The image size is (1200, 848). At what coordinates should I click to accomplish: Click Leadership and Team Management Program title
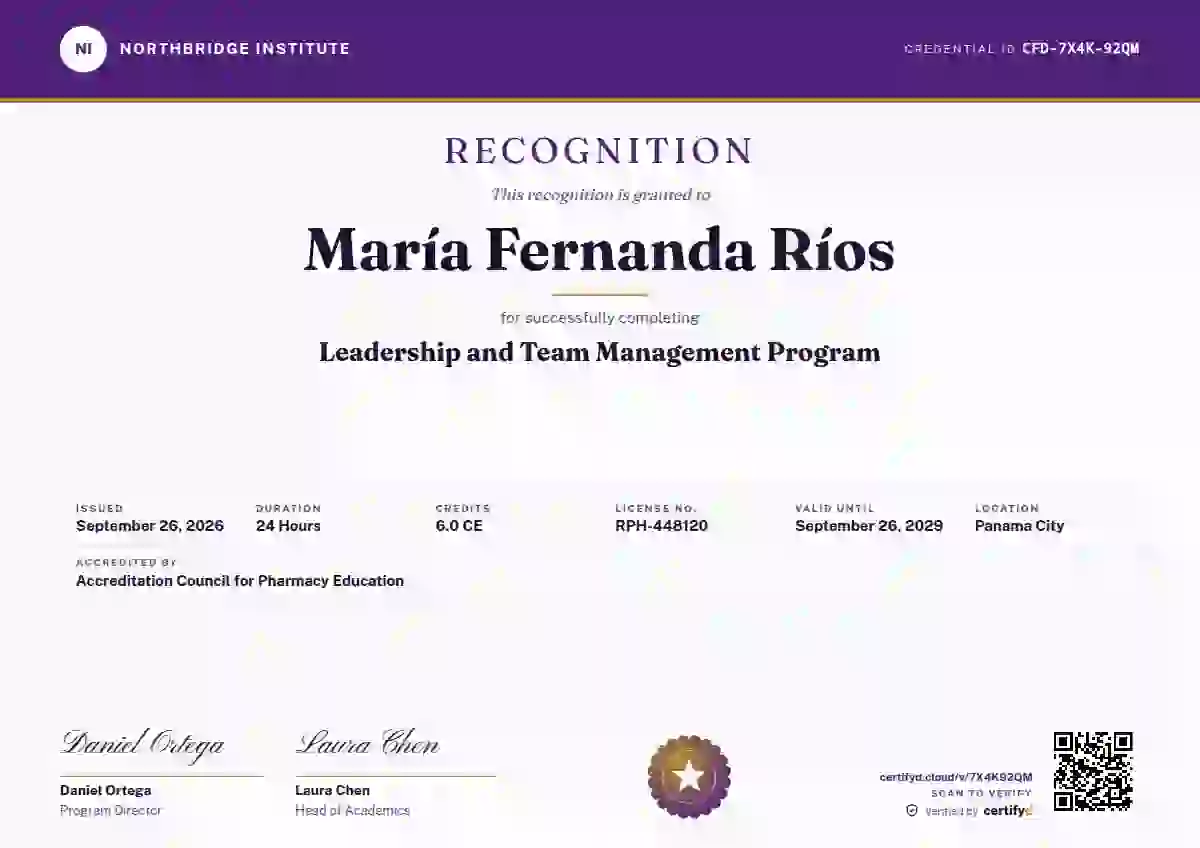point(600,353)
